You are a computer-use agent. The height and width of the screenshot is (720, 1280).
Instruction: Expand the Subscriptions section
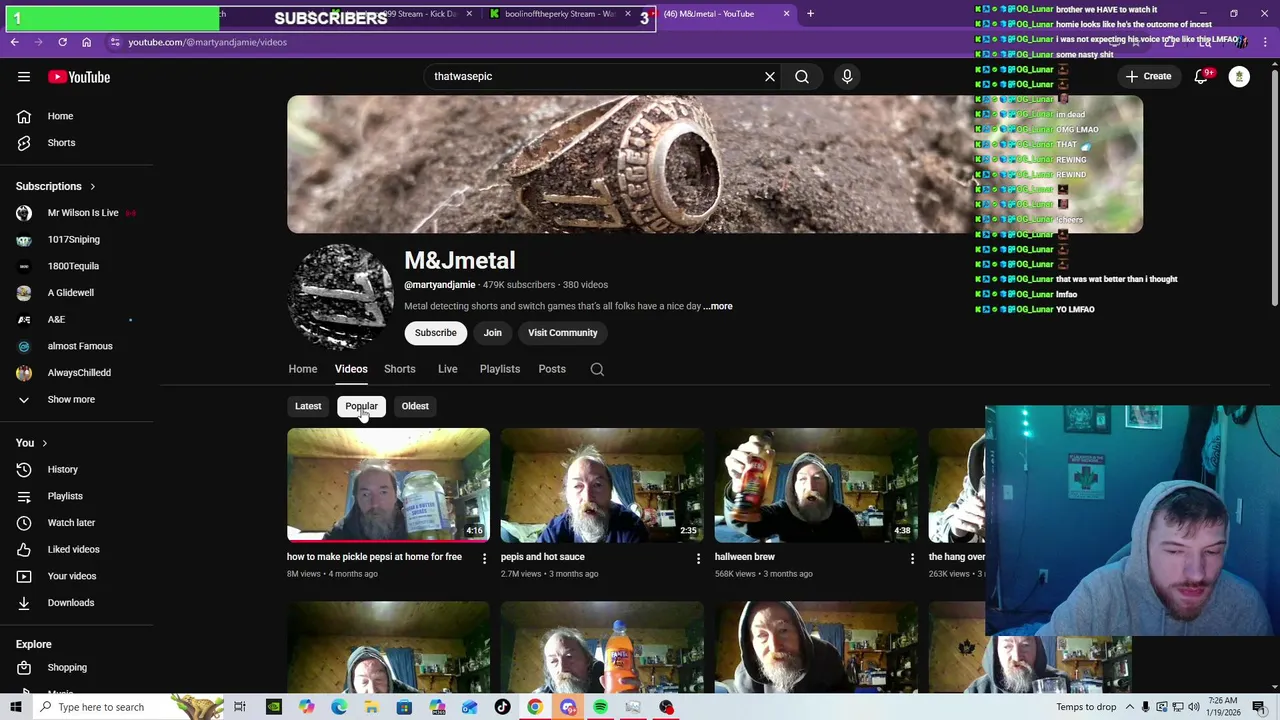[56, 186]
